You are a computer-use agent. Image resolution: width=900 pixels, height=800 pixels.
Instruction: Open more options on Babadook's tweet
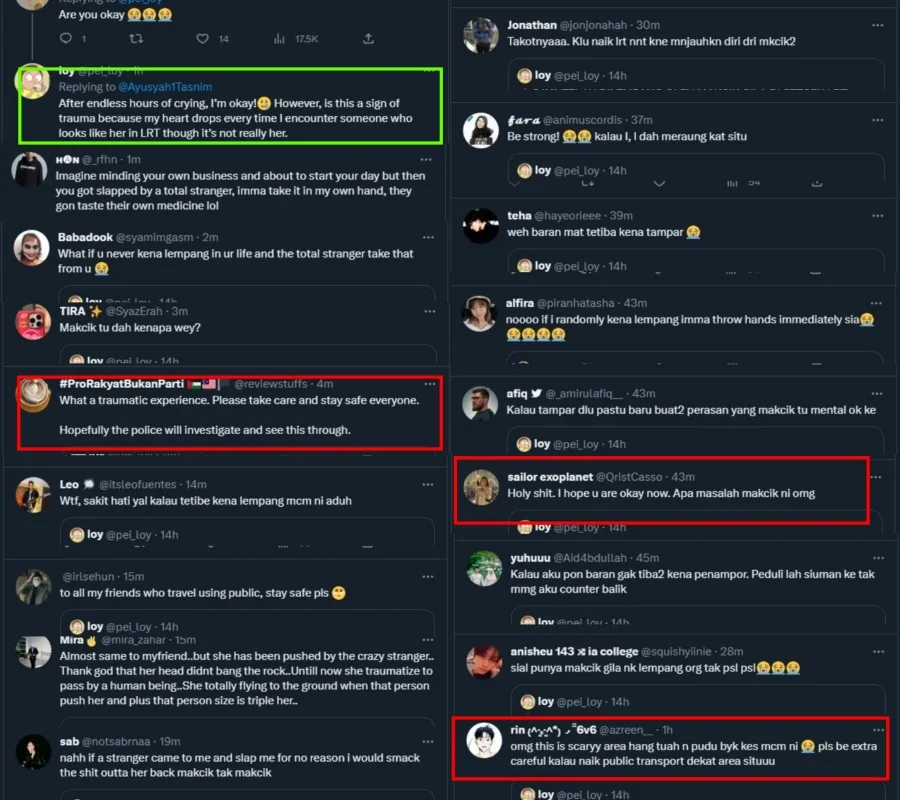tap(428, 237)
